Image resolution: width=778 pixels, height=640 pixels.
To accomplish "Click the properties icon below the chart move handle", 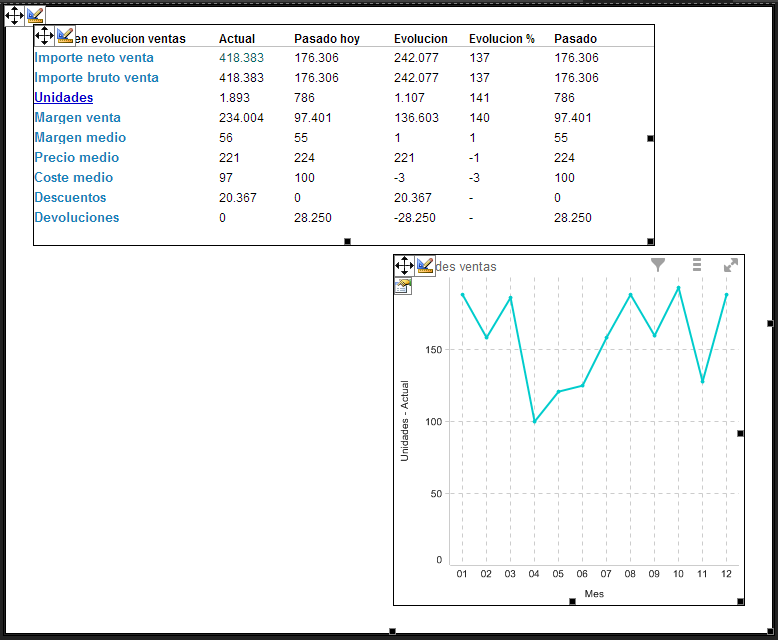I will [403, 286].
